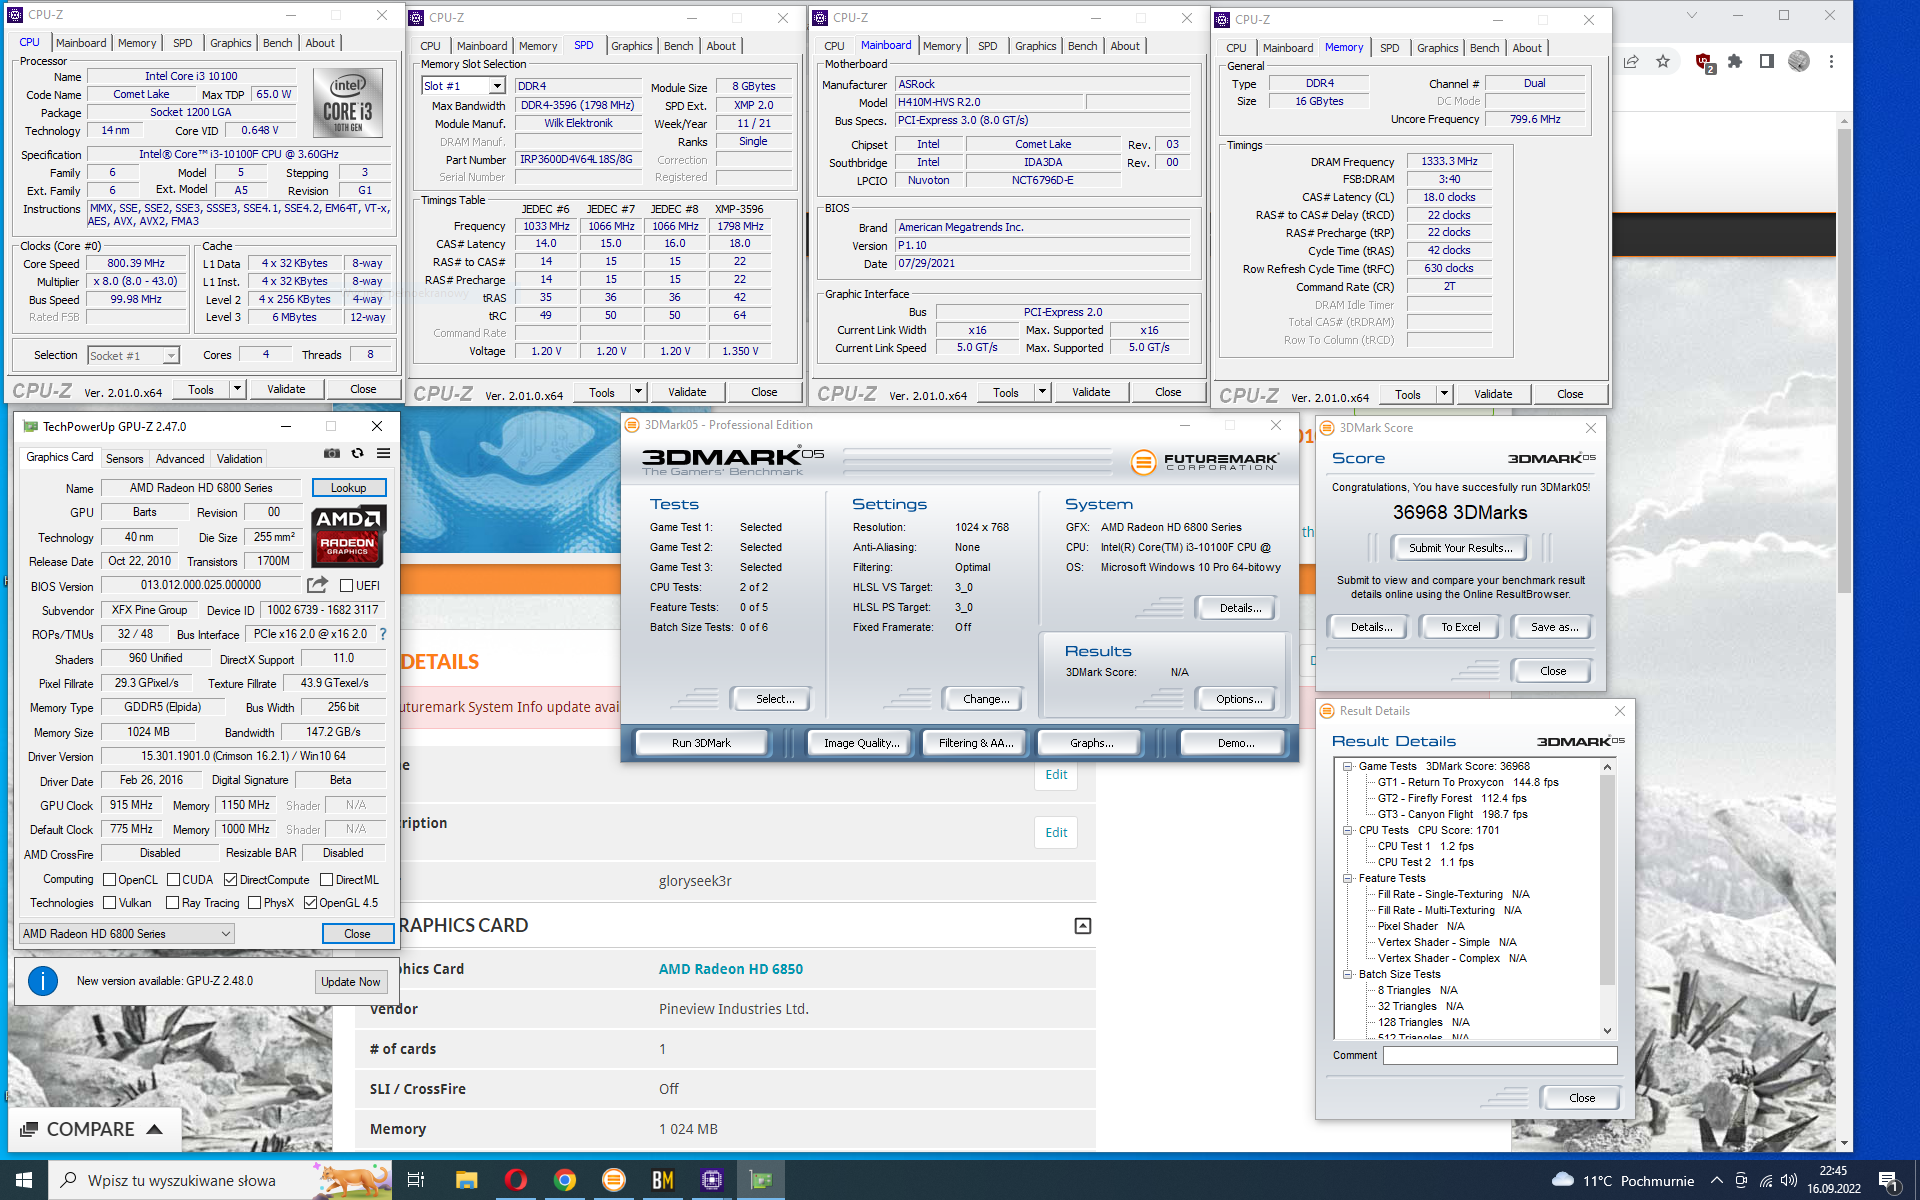The width and height of the screenshot is (1920, 1200).
Task: Open the browser three-dot menu
Action: [x=1831, y=62]
